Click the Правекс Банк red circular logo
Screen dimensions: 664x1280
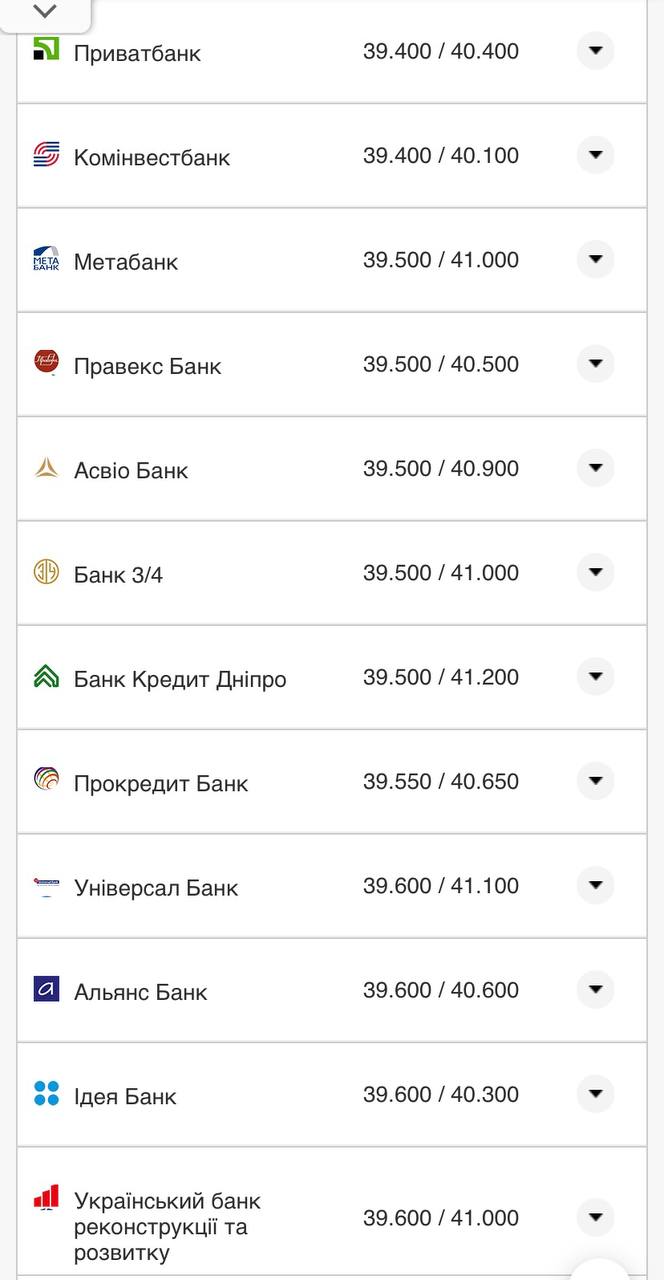point(45,363)
